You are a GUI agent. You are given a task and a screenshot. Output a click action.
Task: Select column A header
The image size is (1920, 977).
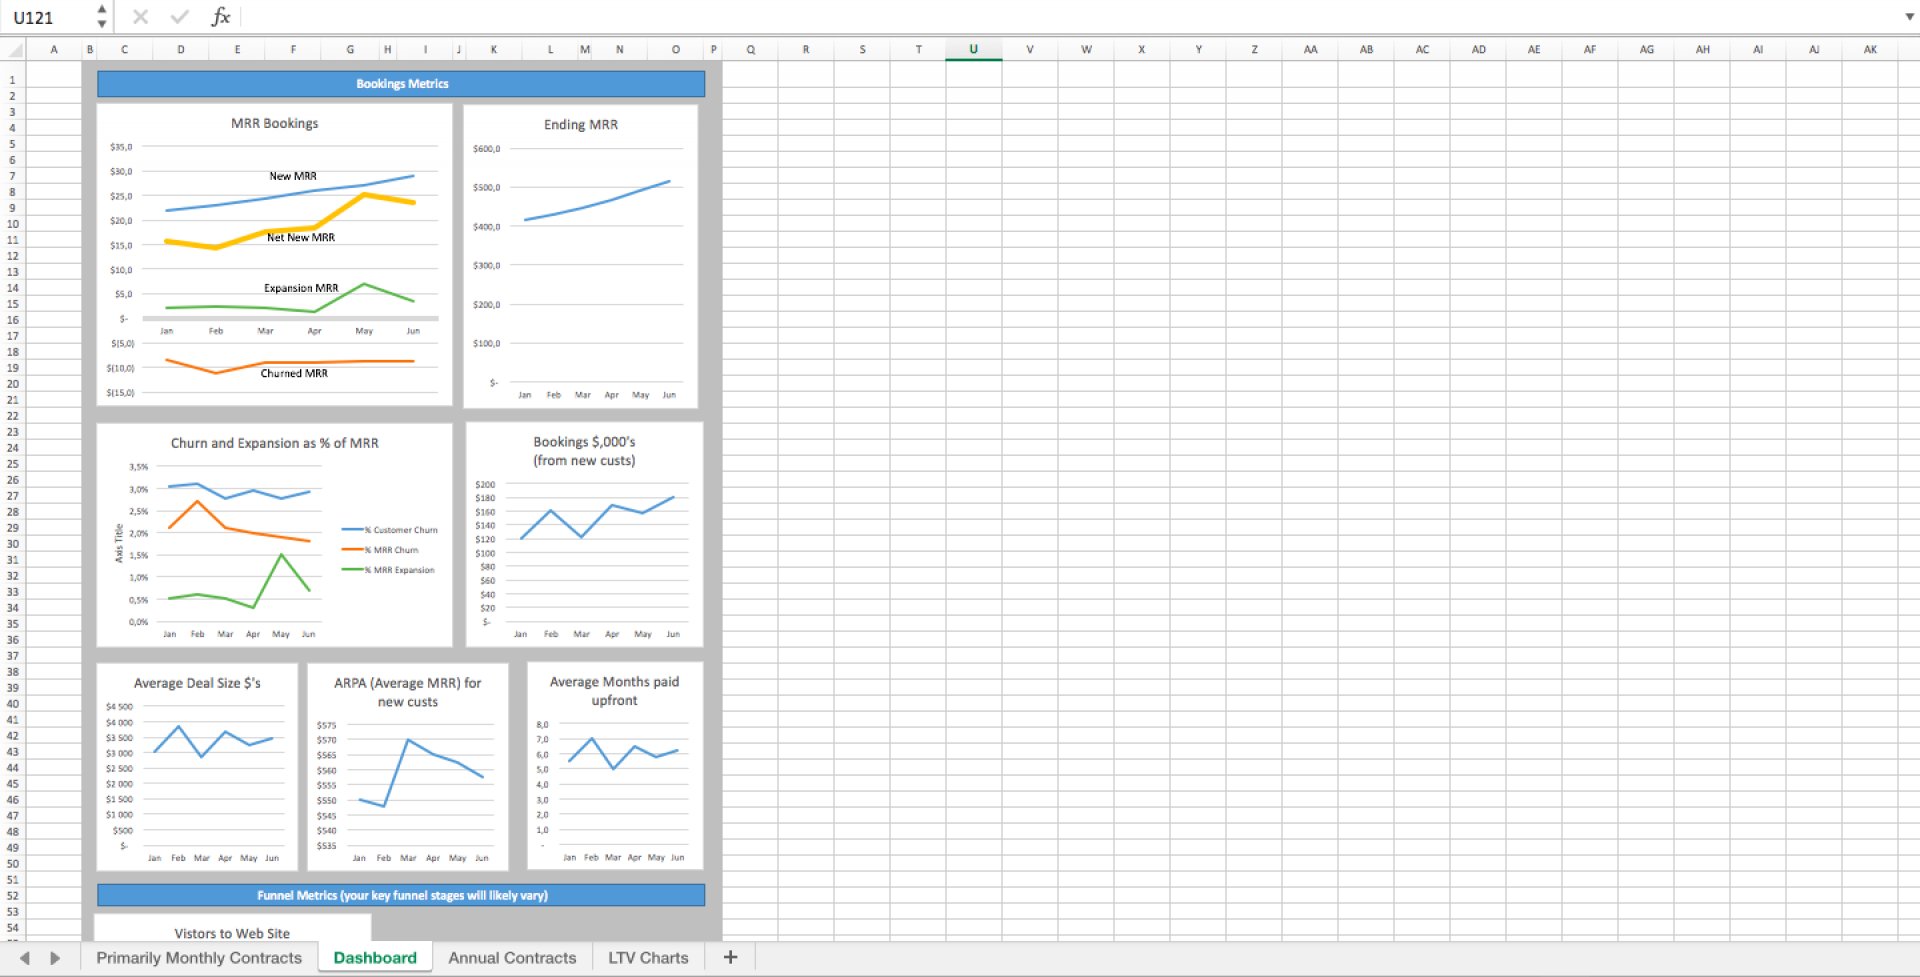pyautogui.click(x=54, y=49)
